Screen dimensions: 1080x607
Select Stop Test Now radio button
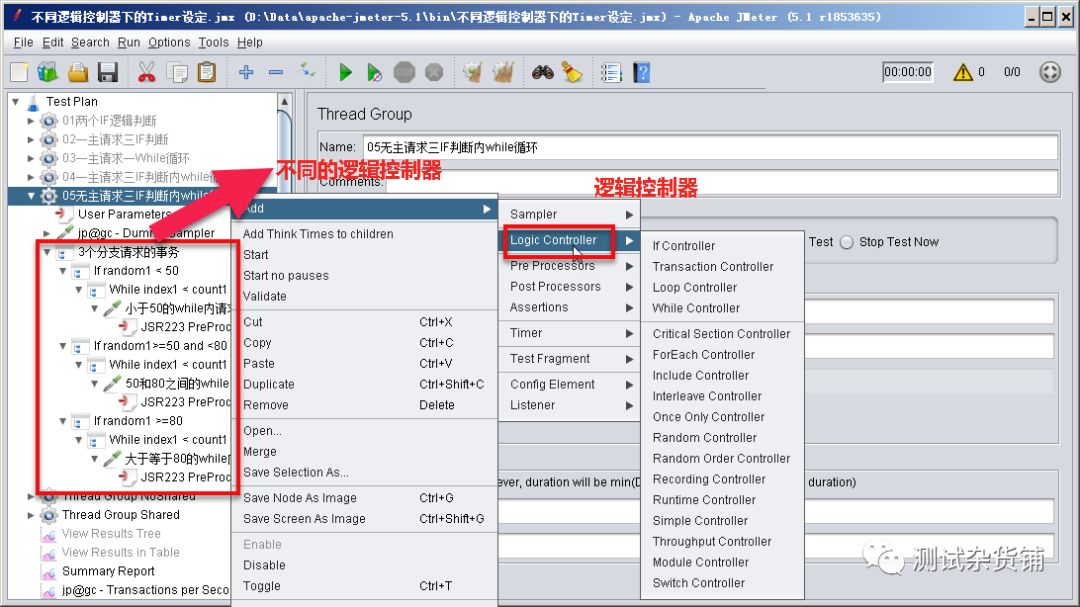point(847,242)
